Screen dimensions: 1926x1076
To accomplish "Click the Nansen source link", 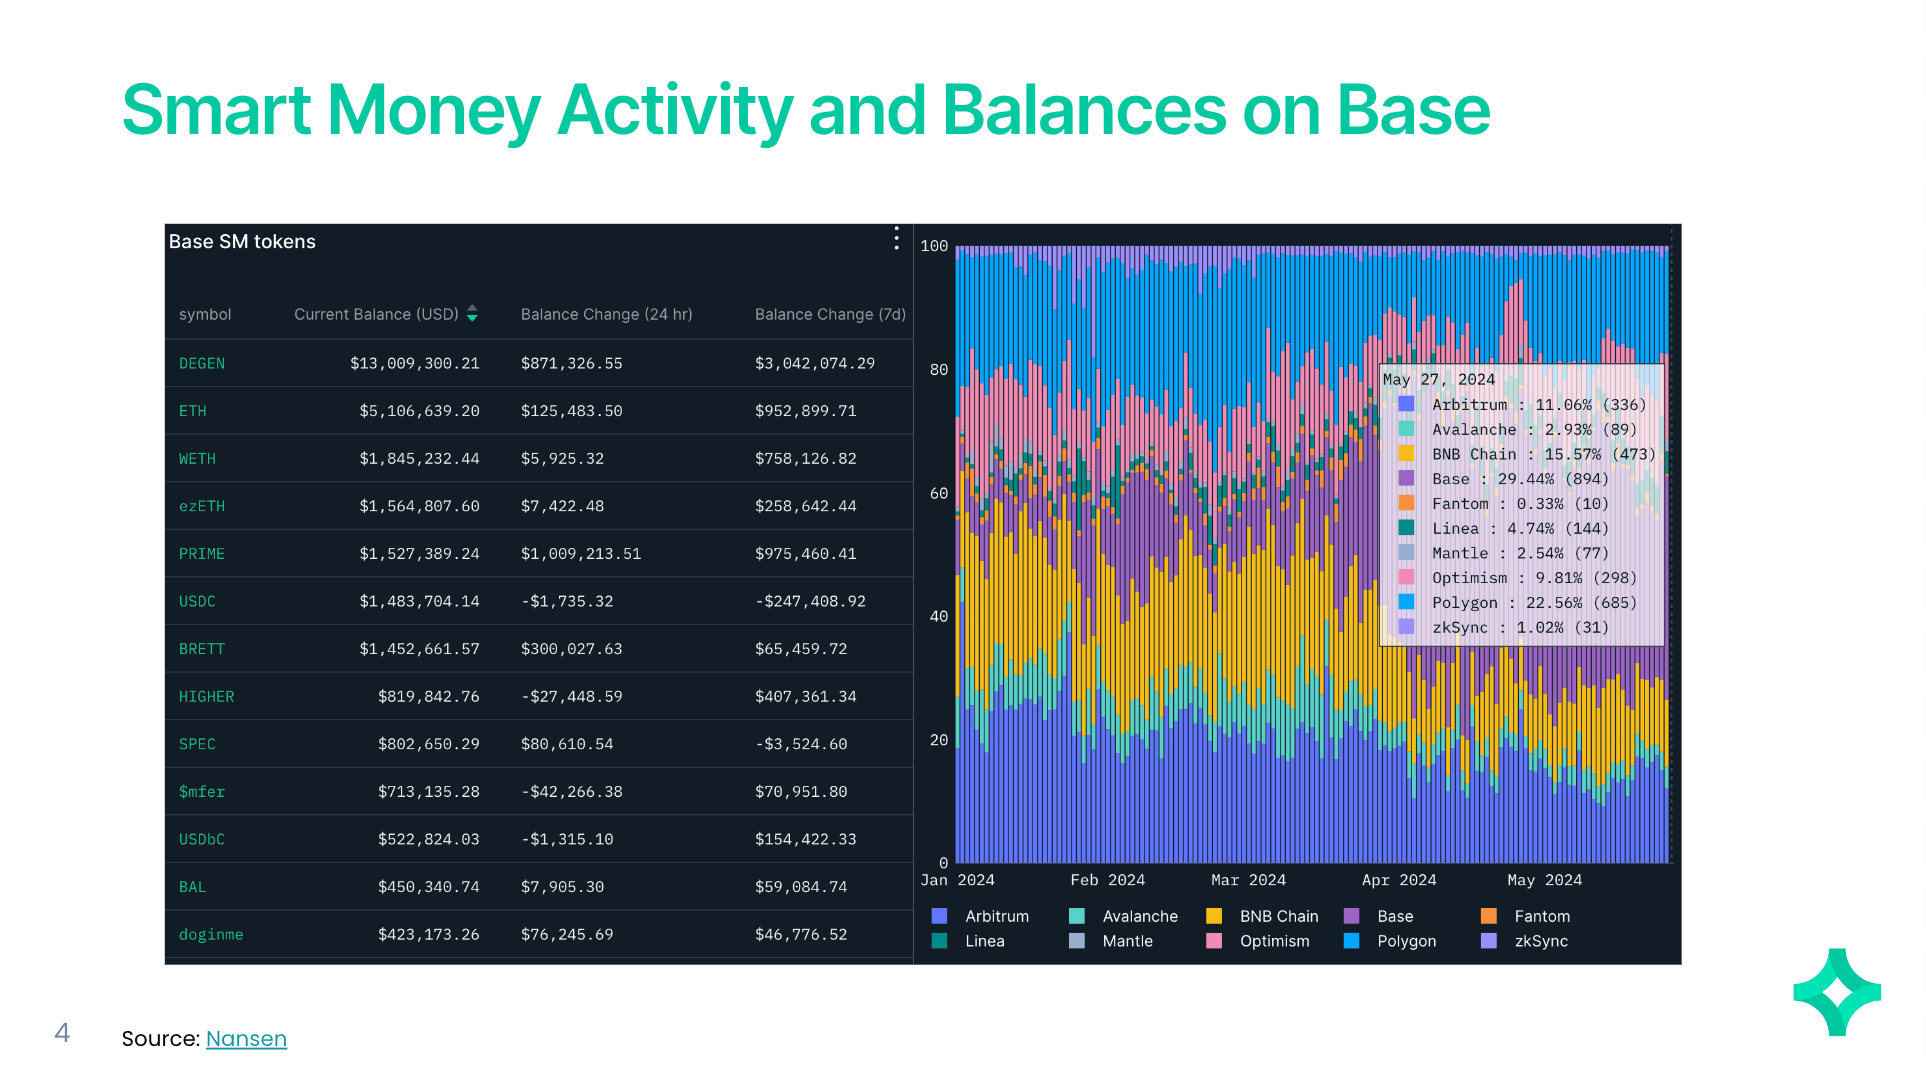I will [246, 1039].
